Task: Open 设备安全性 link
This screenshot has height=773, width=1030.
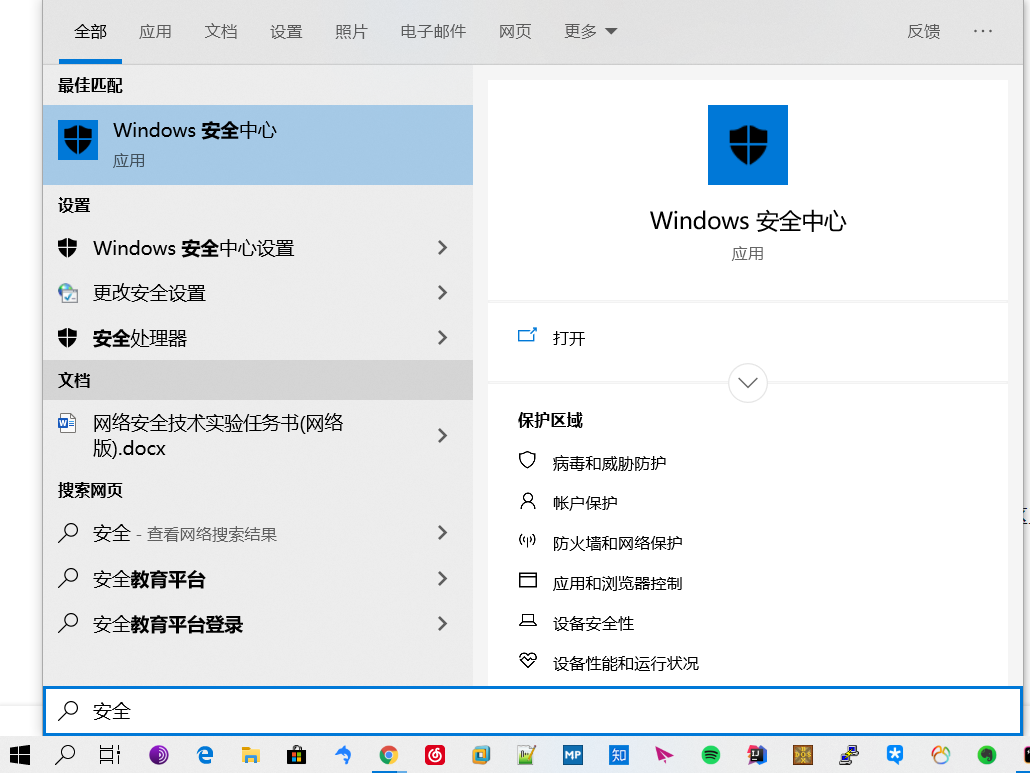Action: [x=593, y=623]
